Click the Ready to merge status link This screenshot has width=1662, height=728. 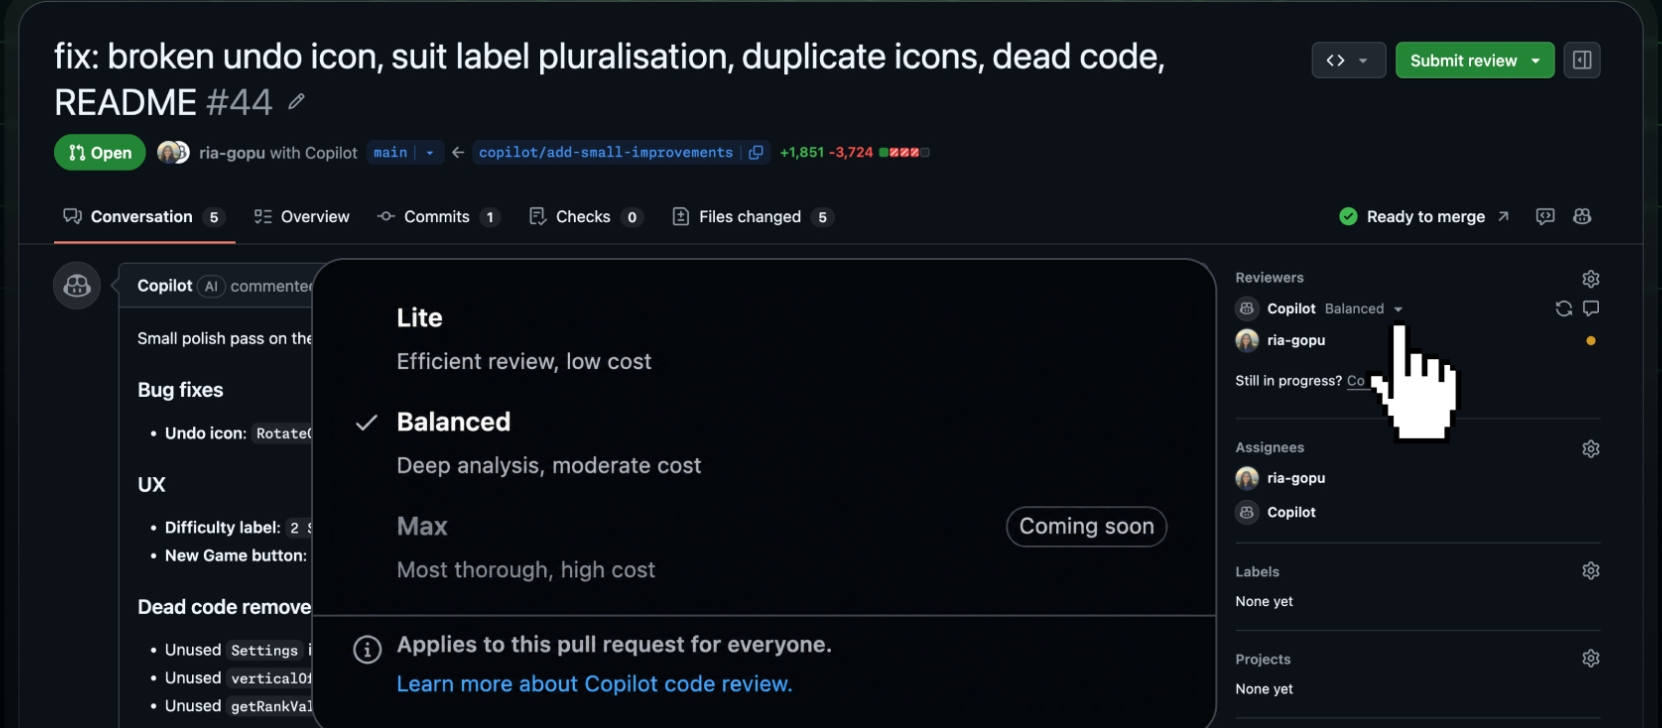(1424, 216)
